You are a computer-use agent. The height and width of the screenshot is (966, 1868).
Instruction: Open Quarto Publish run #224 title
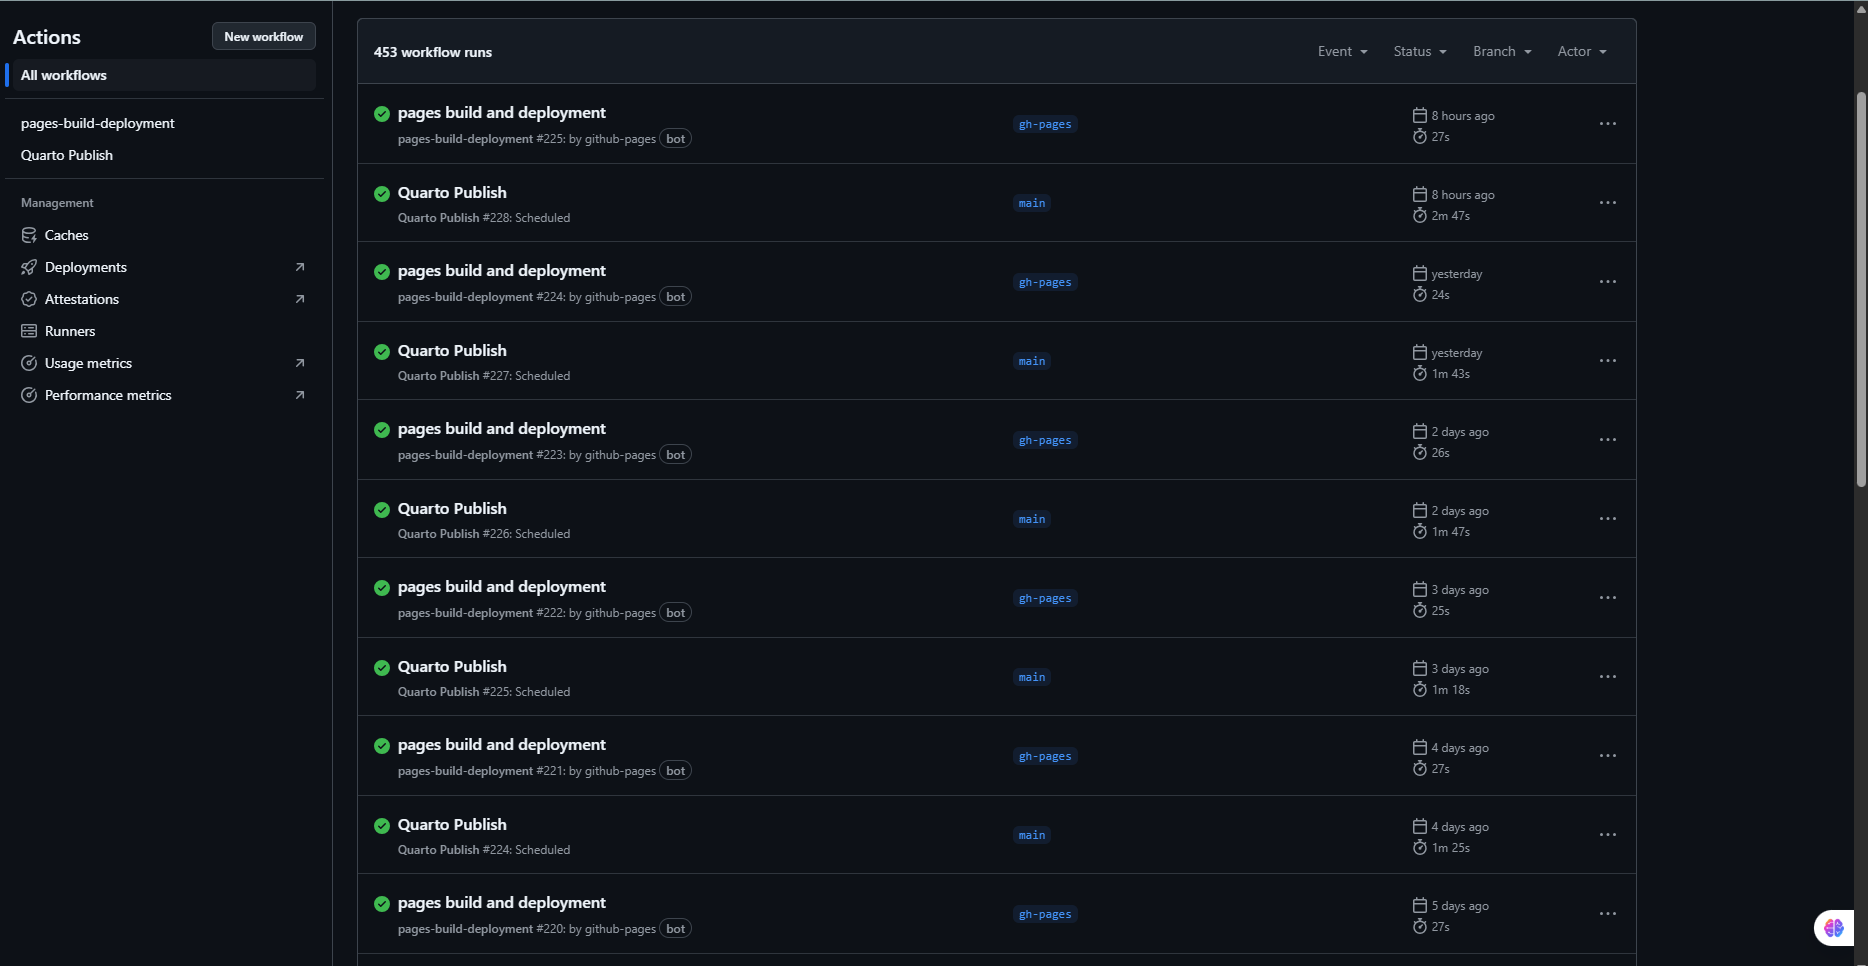452,825
